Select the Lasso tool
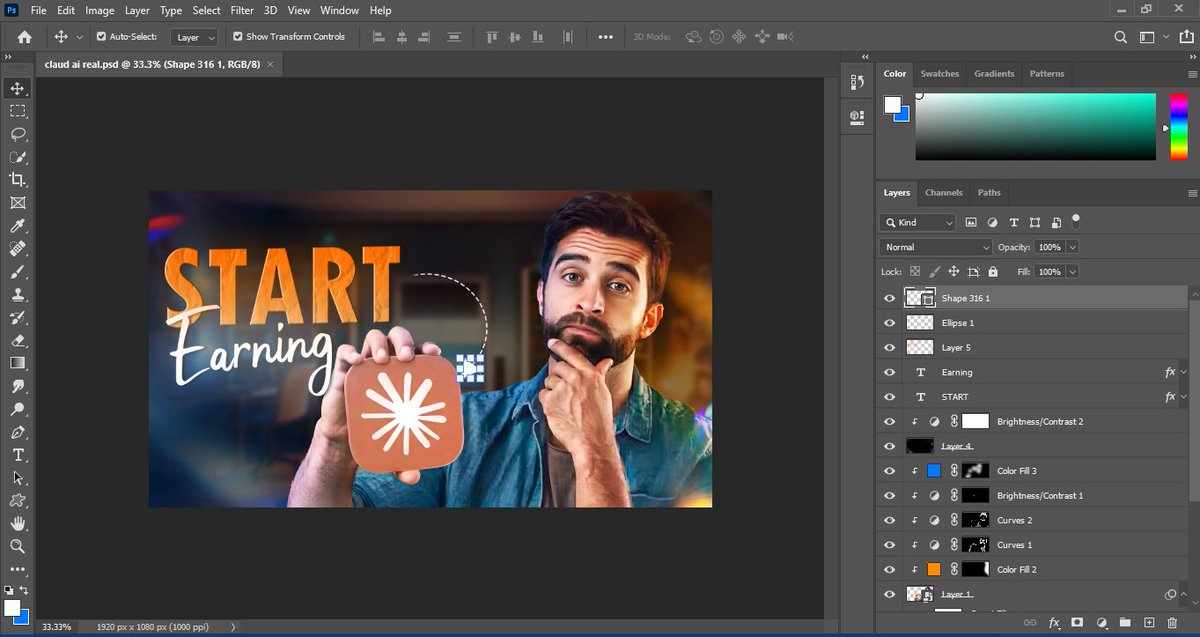 click(17, 134)
